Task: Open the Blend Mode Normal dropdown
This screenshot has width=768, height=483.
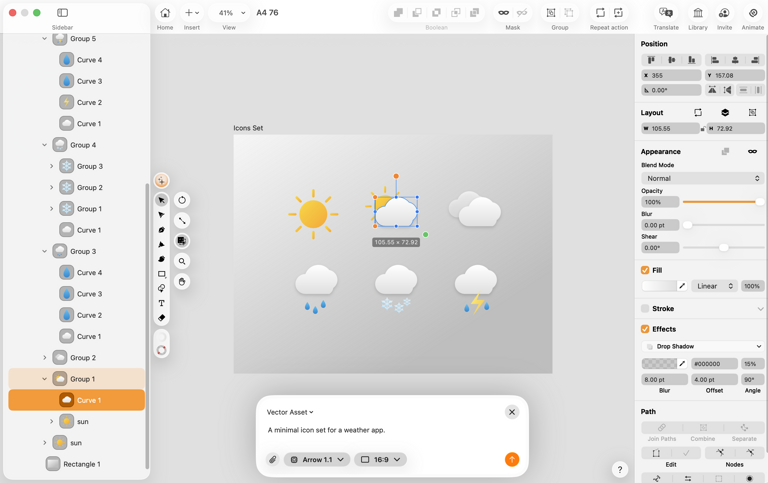Action: click(702, 178)
